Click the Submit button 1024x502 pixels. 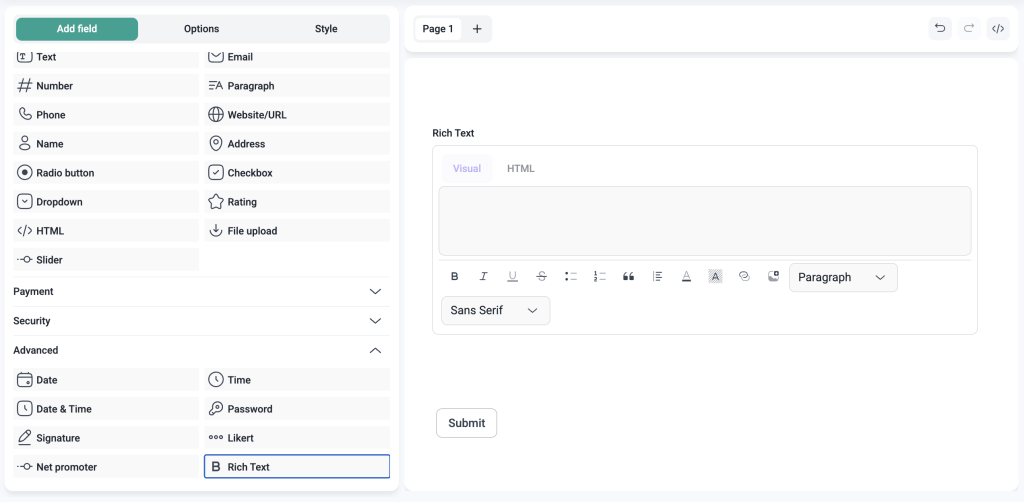(x=466, y=423)
